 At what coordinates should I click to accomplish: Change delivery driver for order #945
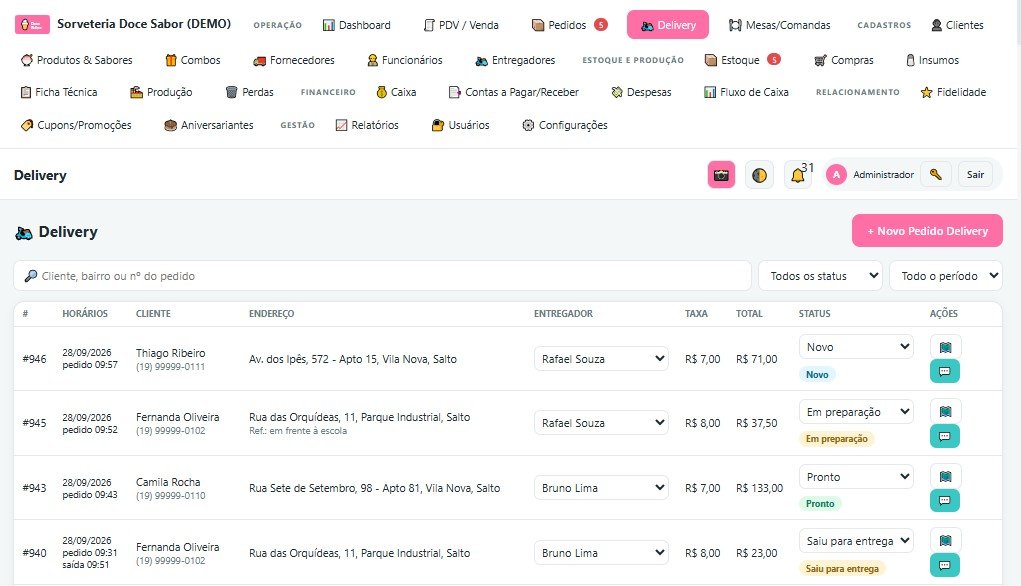click(601, 423)
